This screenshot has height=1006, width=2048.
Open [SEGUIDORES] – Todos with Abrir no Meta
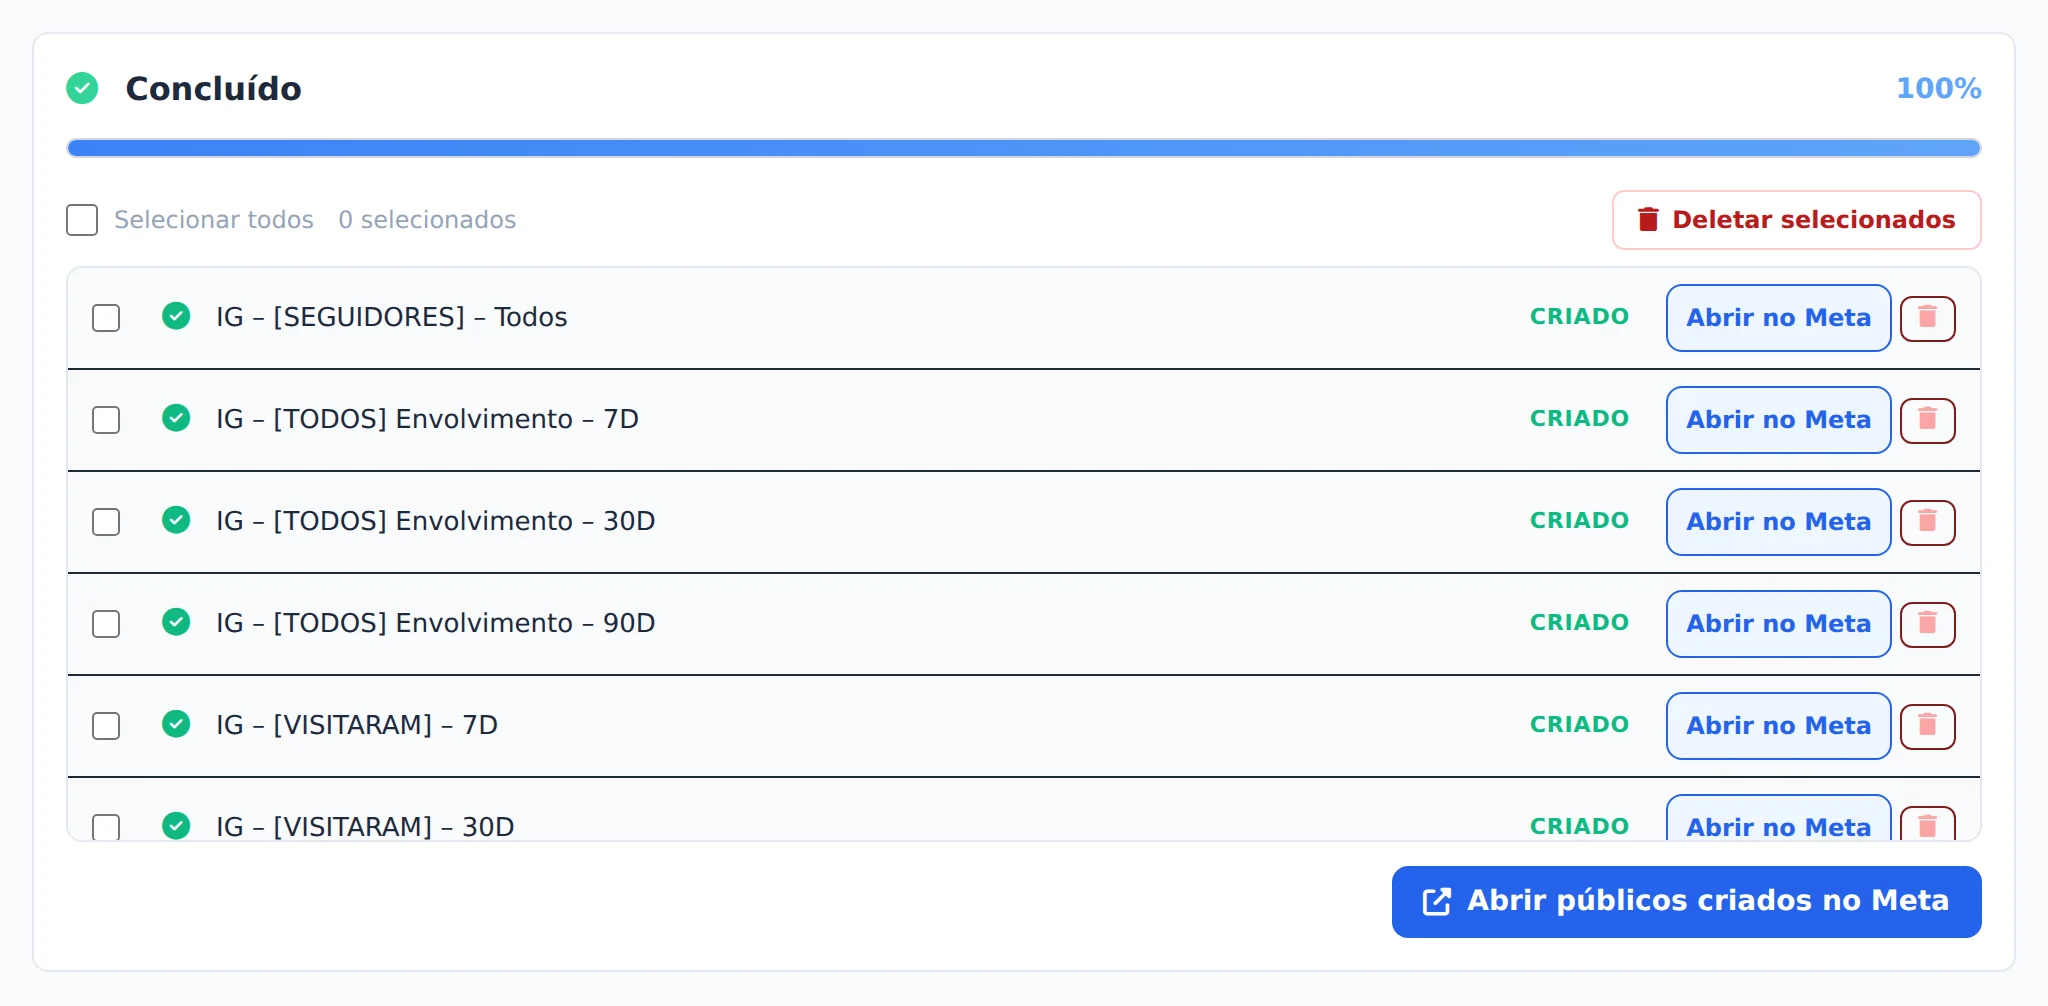(1778, 318)
